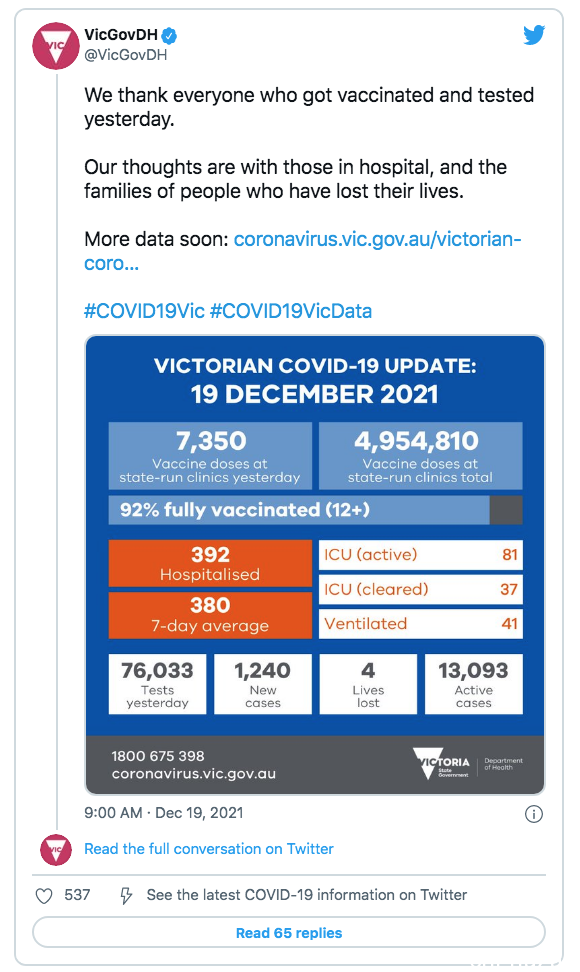Open the #COVID19Vic hashtag

(144, 311)
